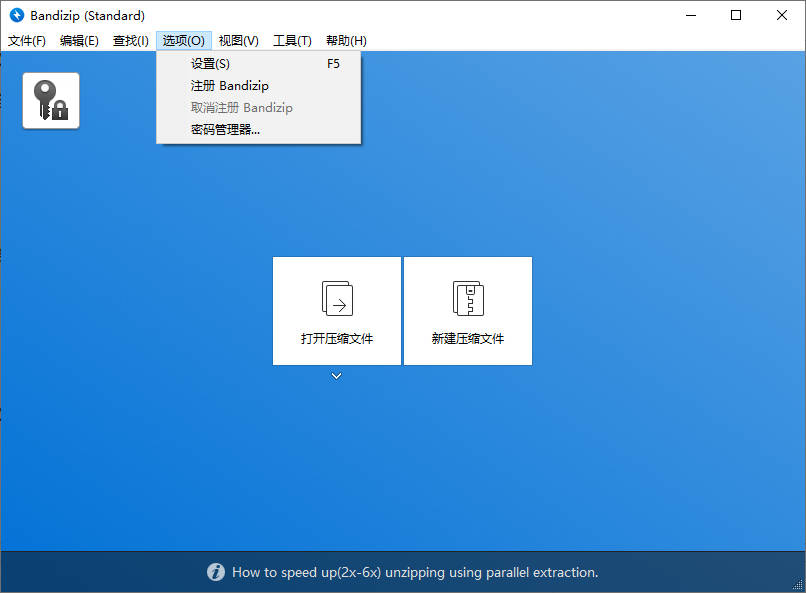
Task: Open 密码管理器... from the menu
Action: [225, 129]
